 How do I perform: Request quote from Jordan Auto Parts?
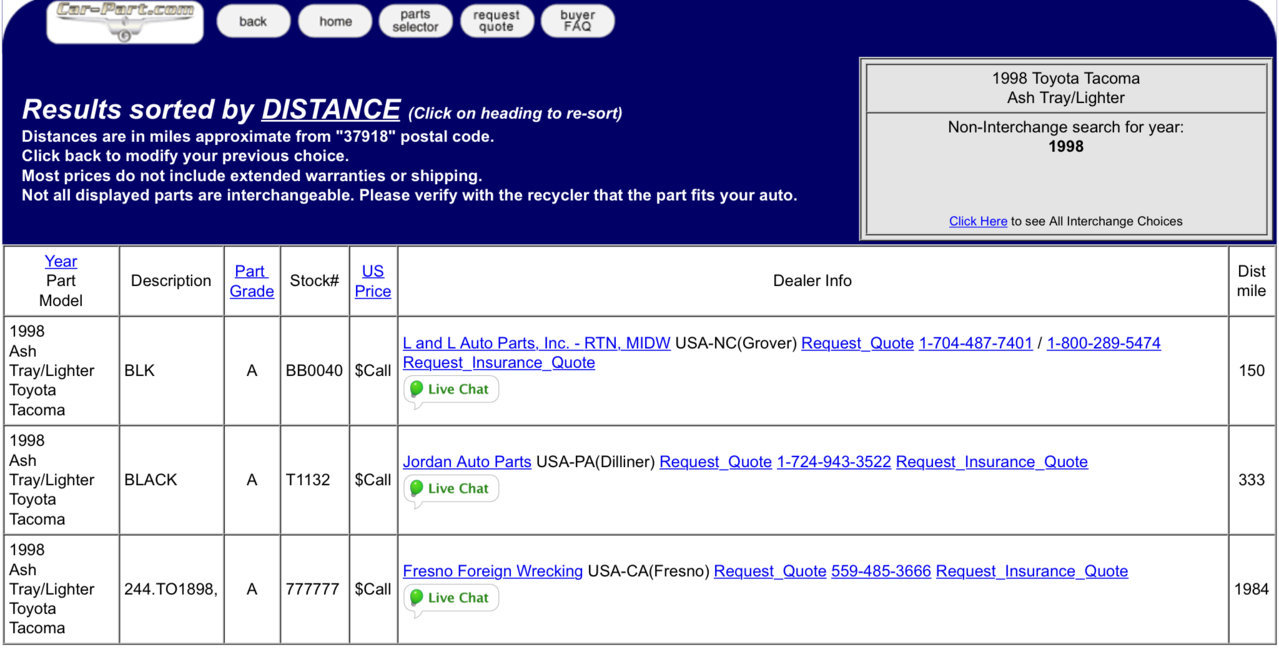pyautogui.click(x=716, y=462)
